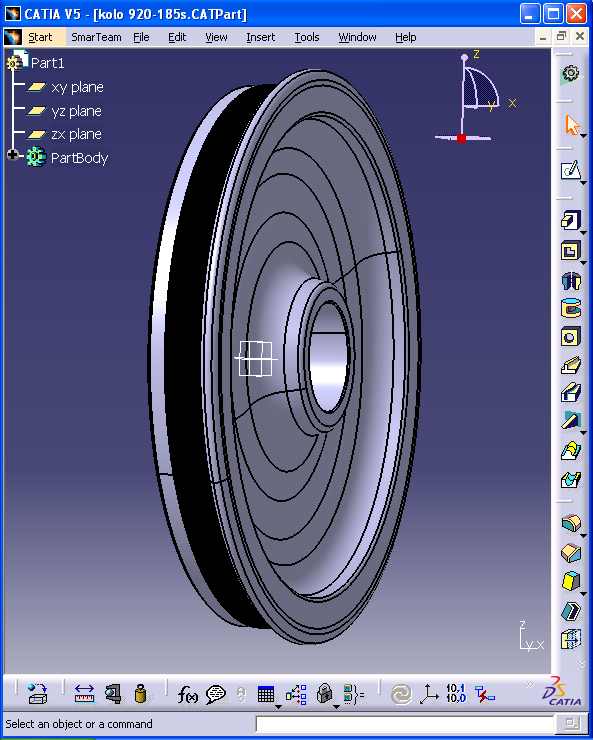The image size is (593, 740).
Task: Open the Select tool flyout arrow
Action: point(584,136)
